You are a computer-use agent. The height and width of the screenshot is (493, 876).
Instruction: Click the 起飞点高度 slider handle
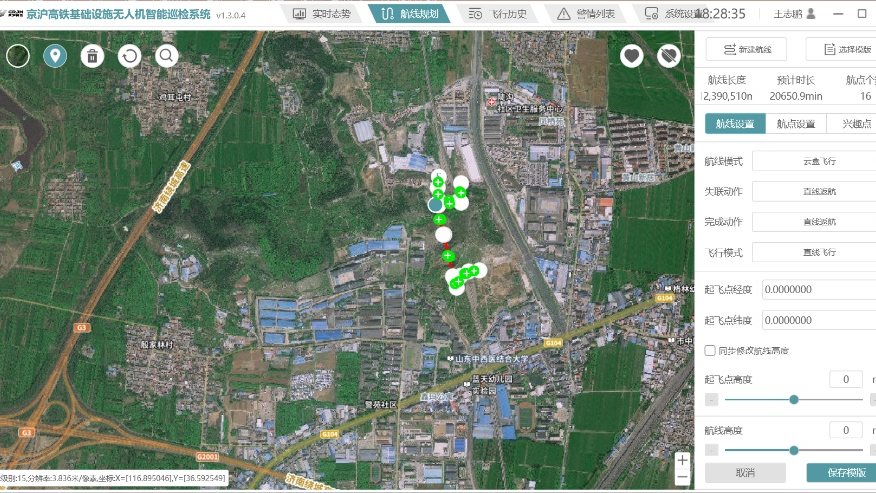tap(793, 399)
